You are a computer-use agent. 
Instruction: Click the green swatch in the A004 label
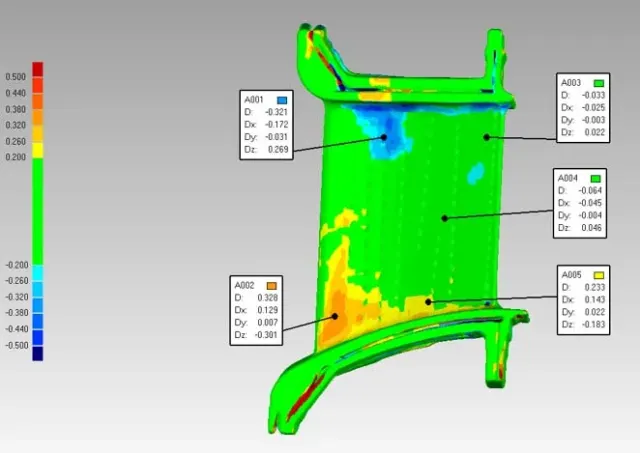[x=596, y=179]
